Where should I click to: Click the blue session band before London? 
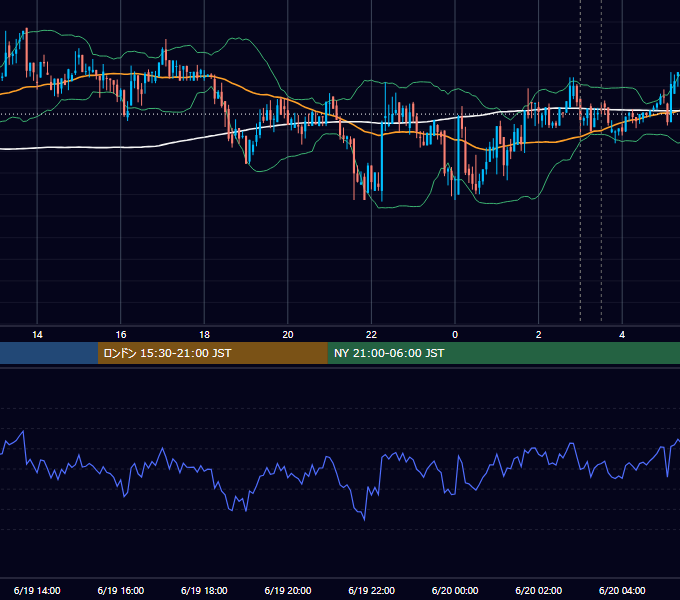49,353
